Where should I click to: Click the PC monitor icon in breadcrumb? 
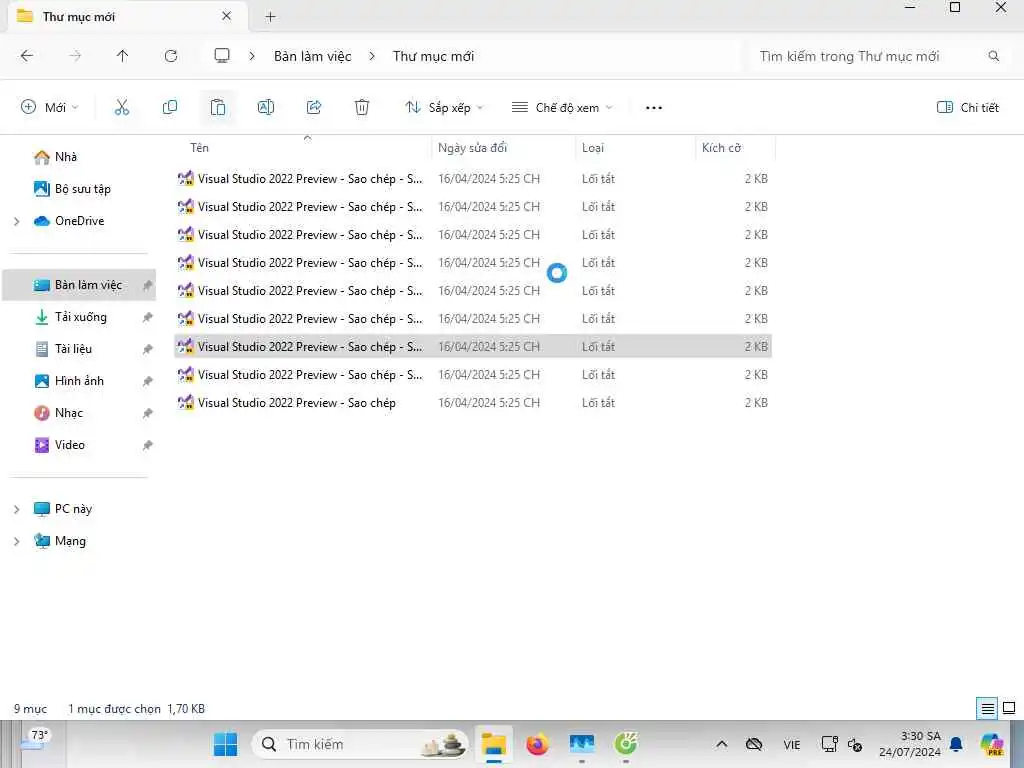[222, 56]
